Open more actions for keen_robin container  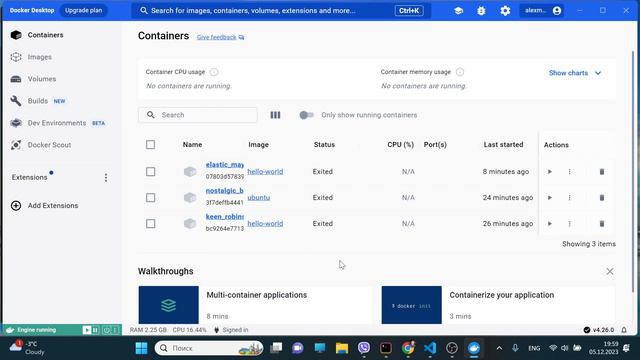click(569, 224)
